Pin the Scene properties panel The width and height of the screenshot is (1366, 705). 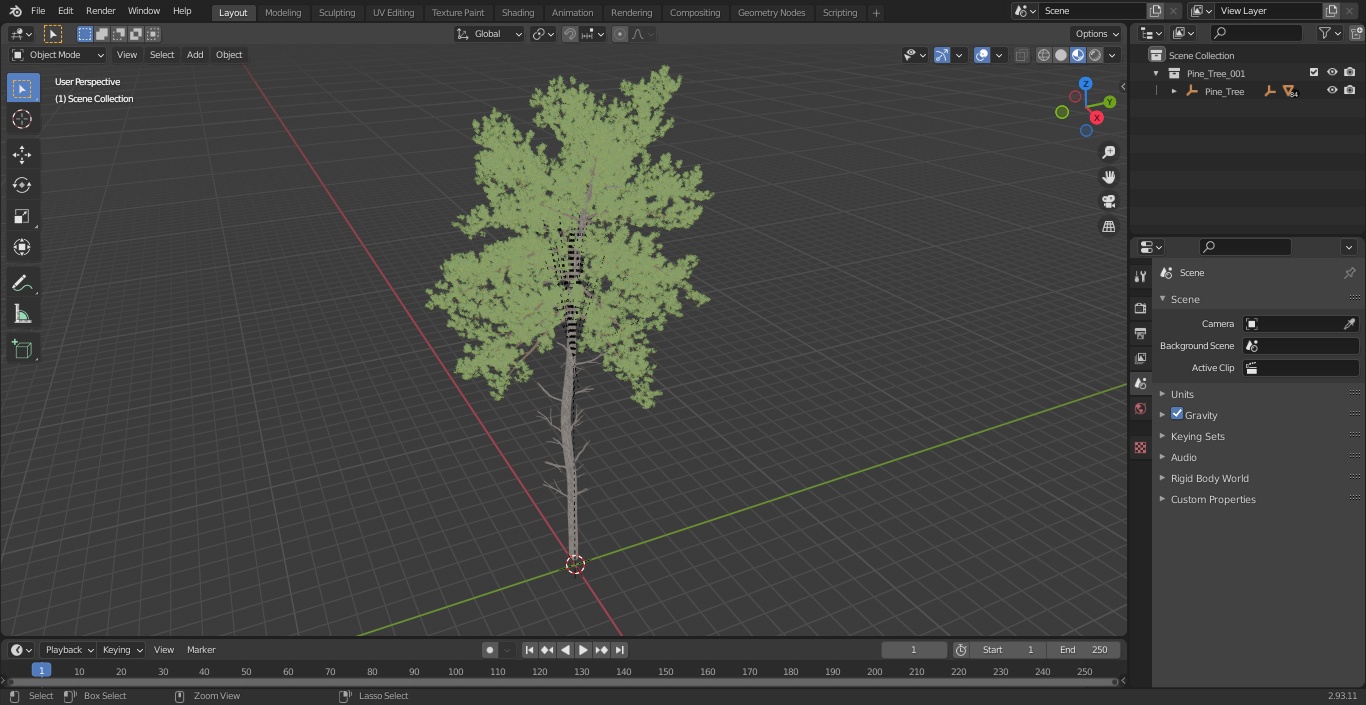pos(1349,273)
